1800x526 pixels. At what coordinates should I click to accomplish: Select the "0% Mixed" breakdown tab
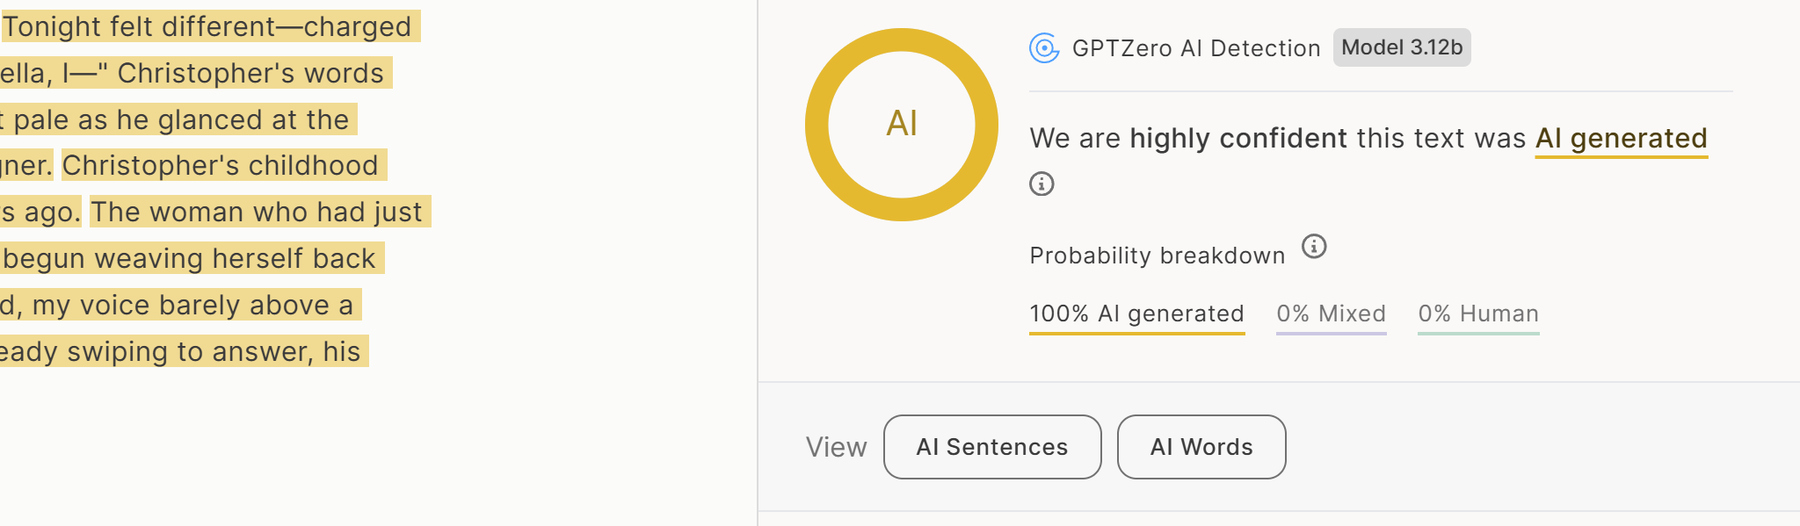pyautogui.click(x=1330, y=314)
